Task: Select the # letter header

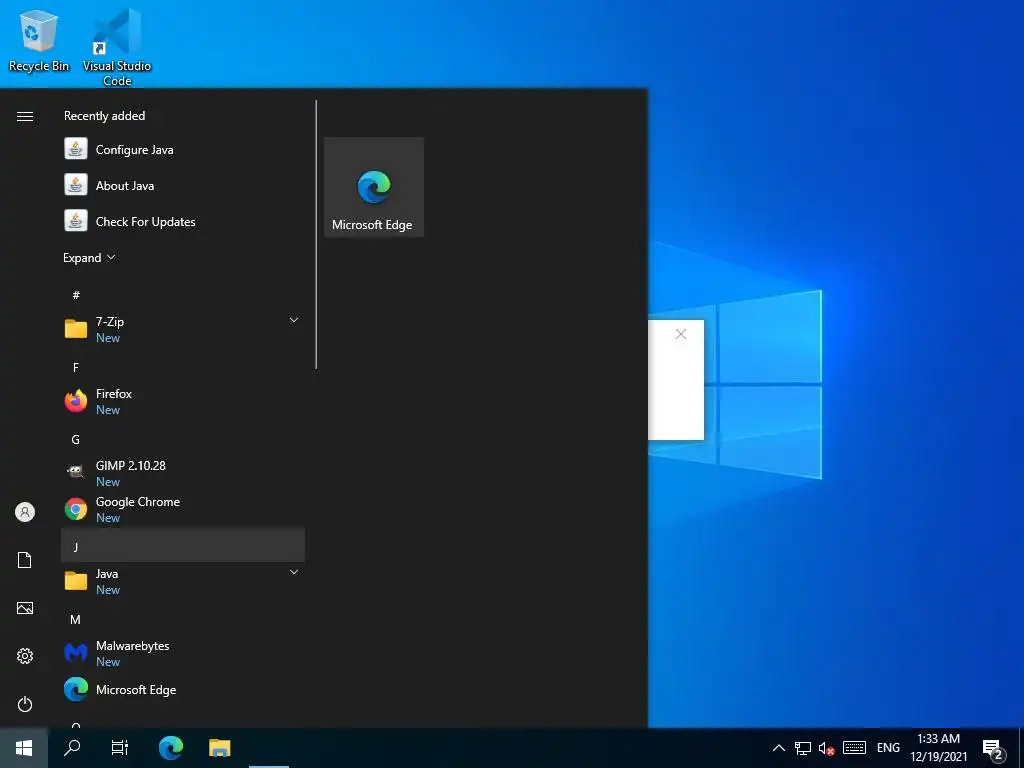Action: [x=76, y=295]
